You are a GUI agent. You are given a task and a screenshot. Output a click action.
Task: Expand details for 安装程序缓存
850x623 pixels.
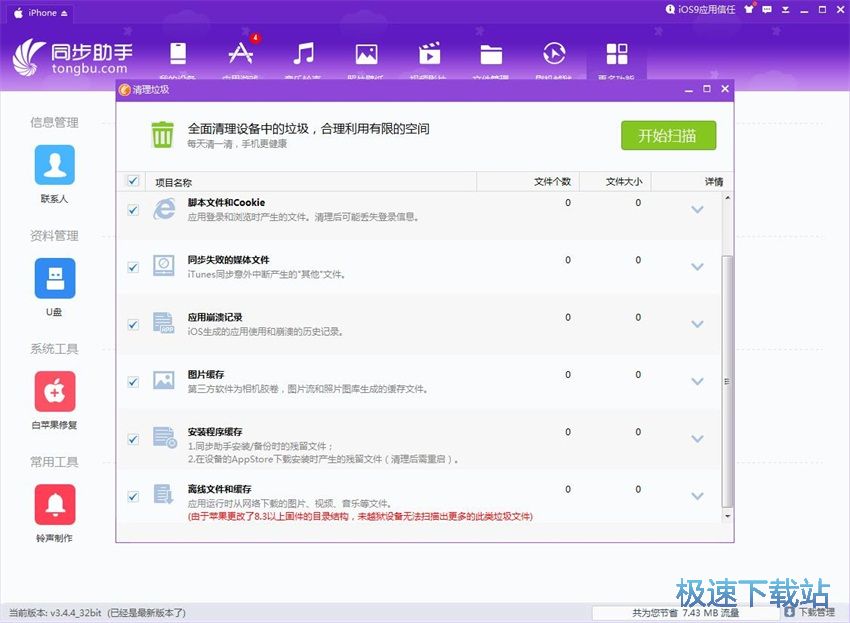click(x=697, y=439)
